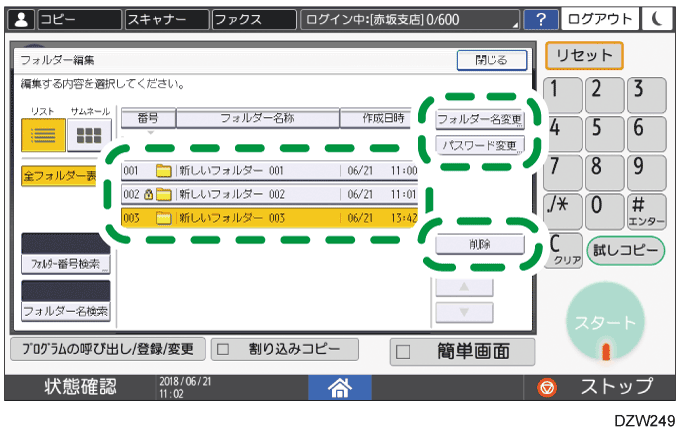Image resolution: width=679 pixels, height=431 pixels.
Task: Tap the user login icon
Action: [21, 19]
